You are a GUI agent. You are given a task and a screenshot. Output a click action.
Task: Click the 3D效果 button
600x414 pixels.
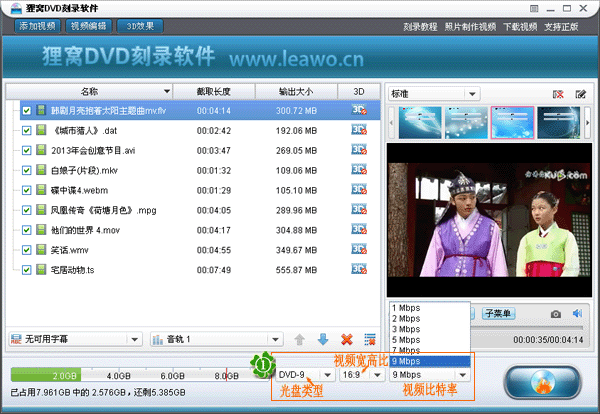[140, 26]
